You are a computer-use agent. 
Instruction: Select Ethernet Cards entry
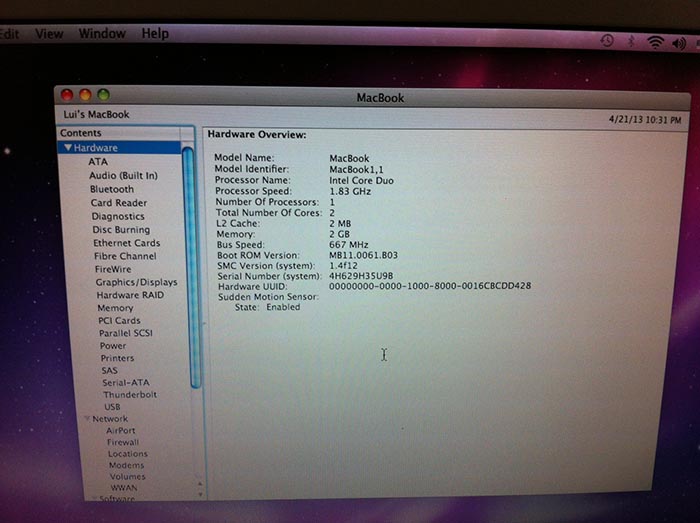point(126,243)
